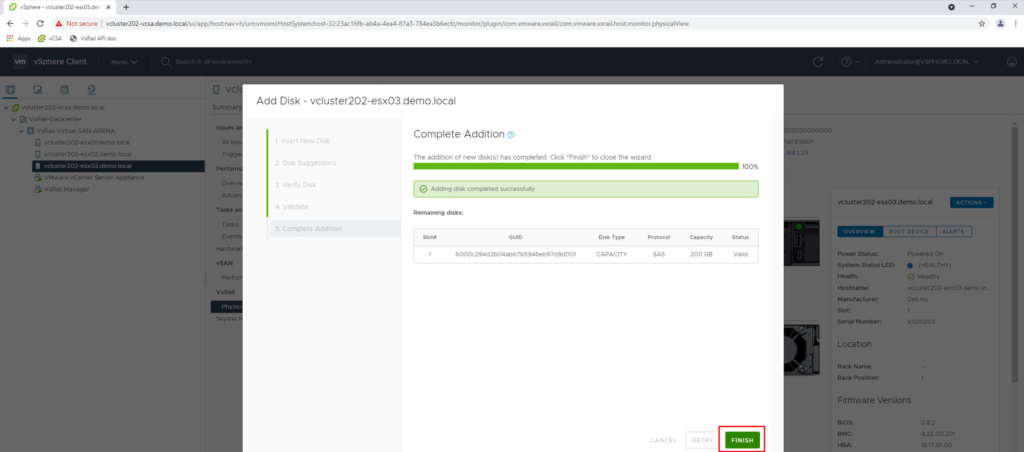Select wizard step 5 Complete Addition
The height and width of the screenshot is (452, 1024).
pos(335,229)
